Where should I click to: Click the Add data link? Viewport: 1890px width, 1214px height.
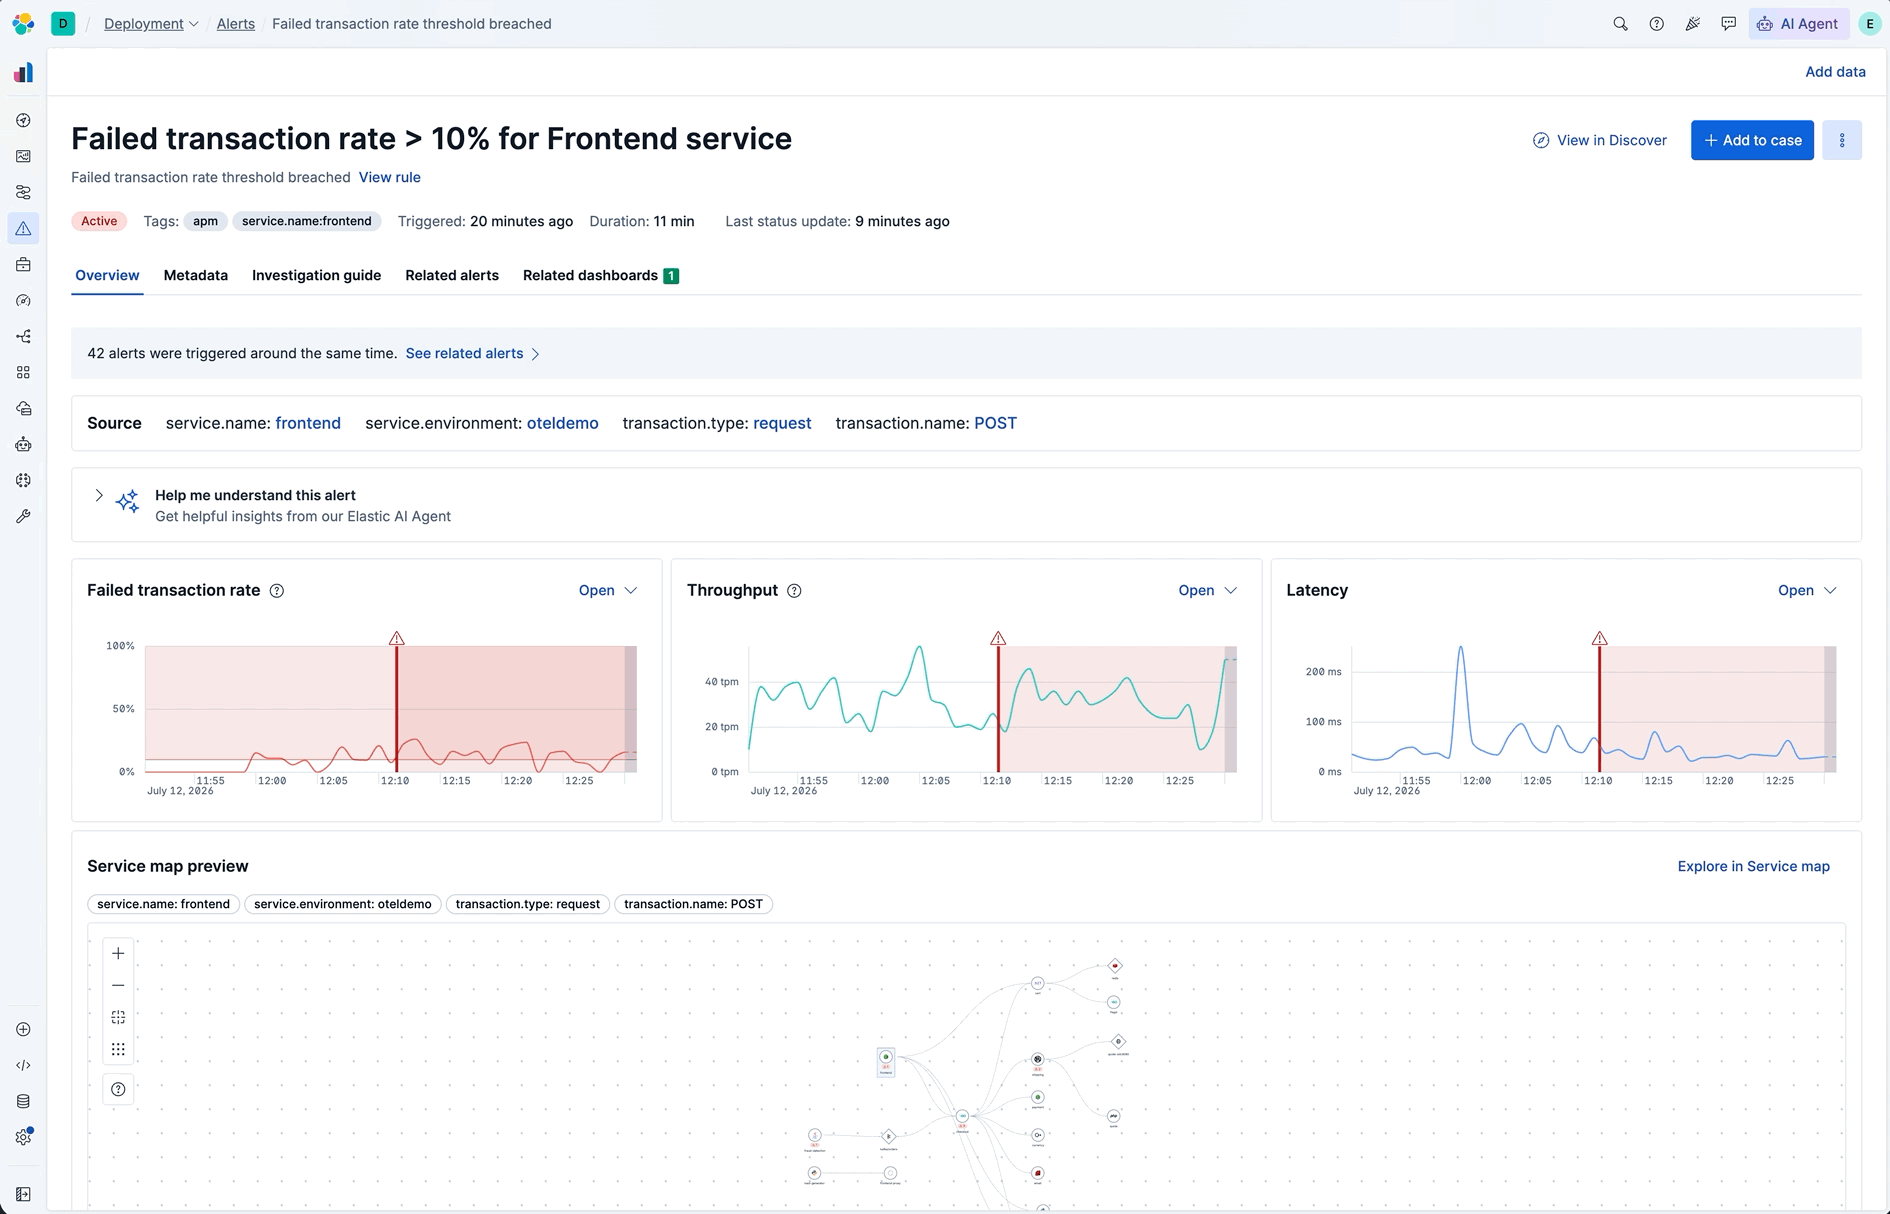click(x=1835, y=72)
